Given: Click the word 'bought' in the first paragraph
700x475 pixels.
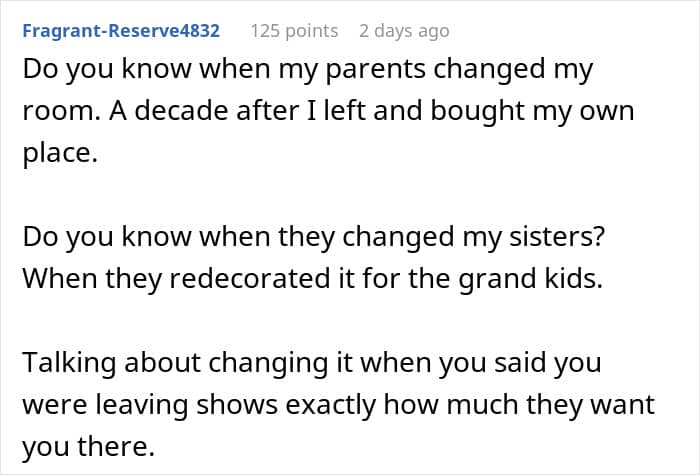Looking at the screenshot, I should [x=477, y=111].
